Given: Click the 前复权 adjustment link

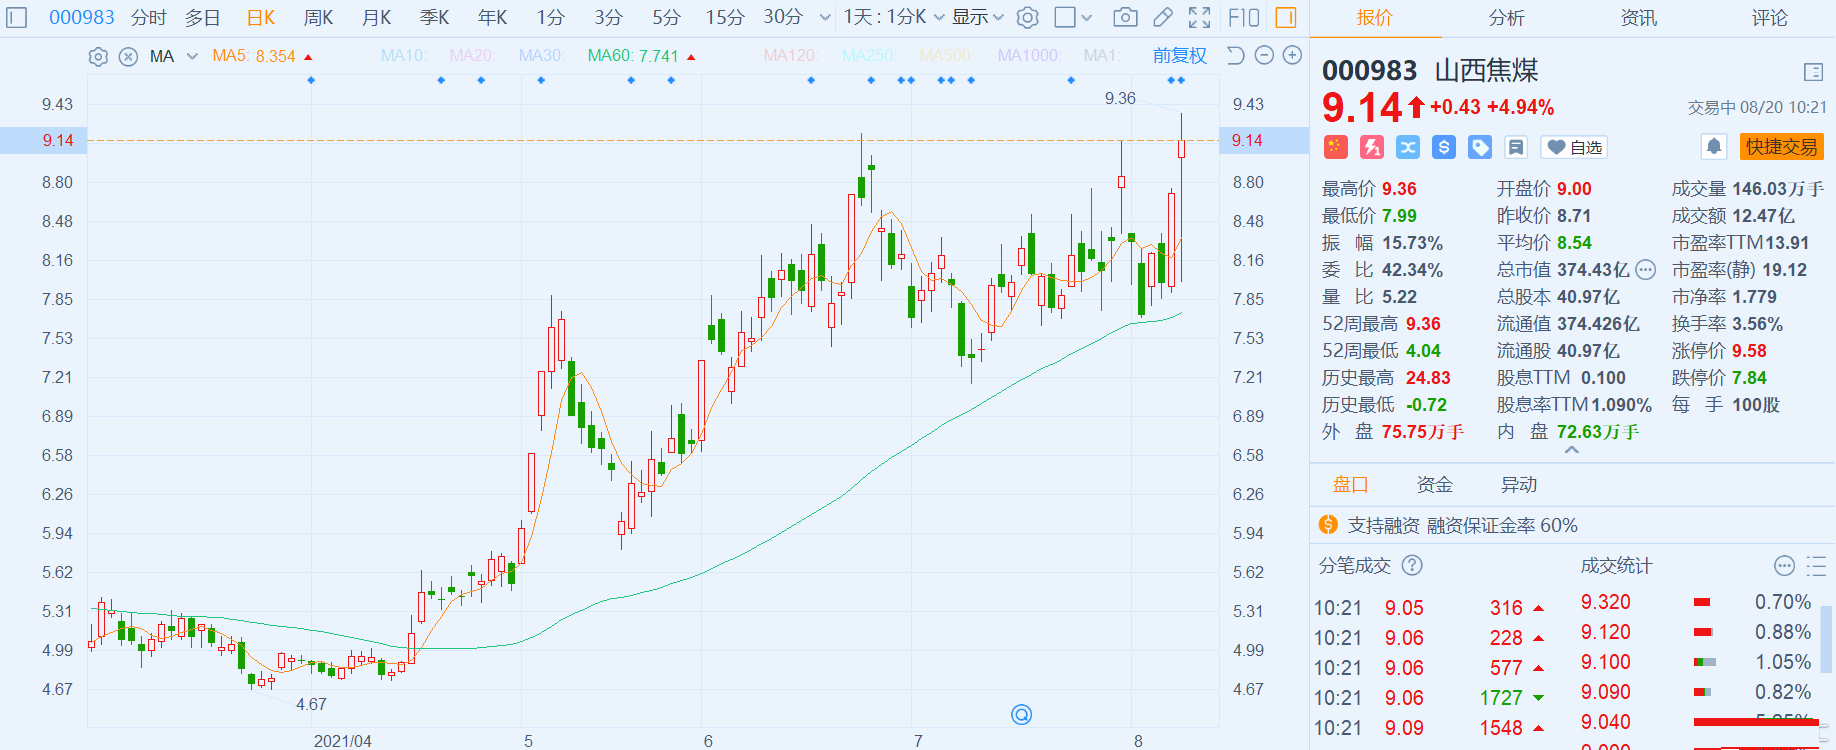Looking at the screenshot, I should click(x=1179, y=56).
